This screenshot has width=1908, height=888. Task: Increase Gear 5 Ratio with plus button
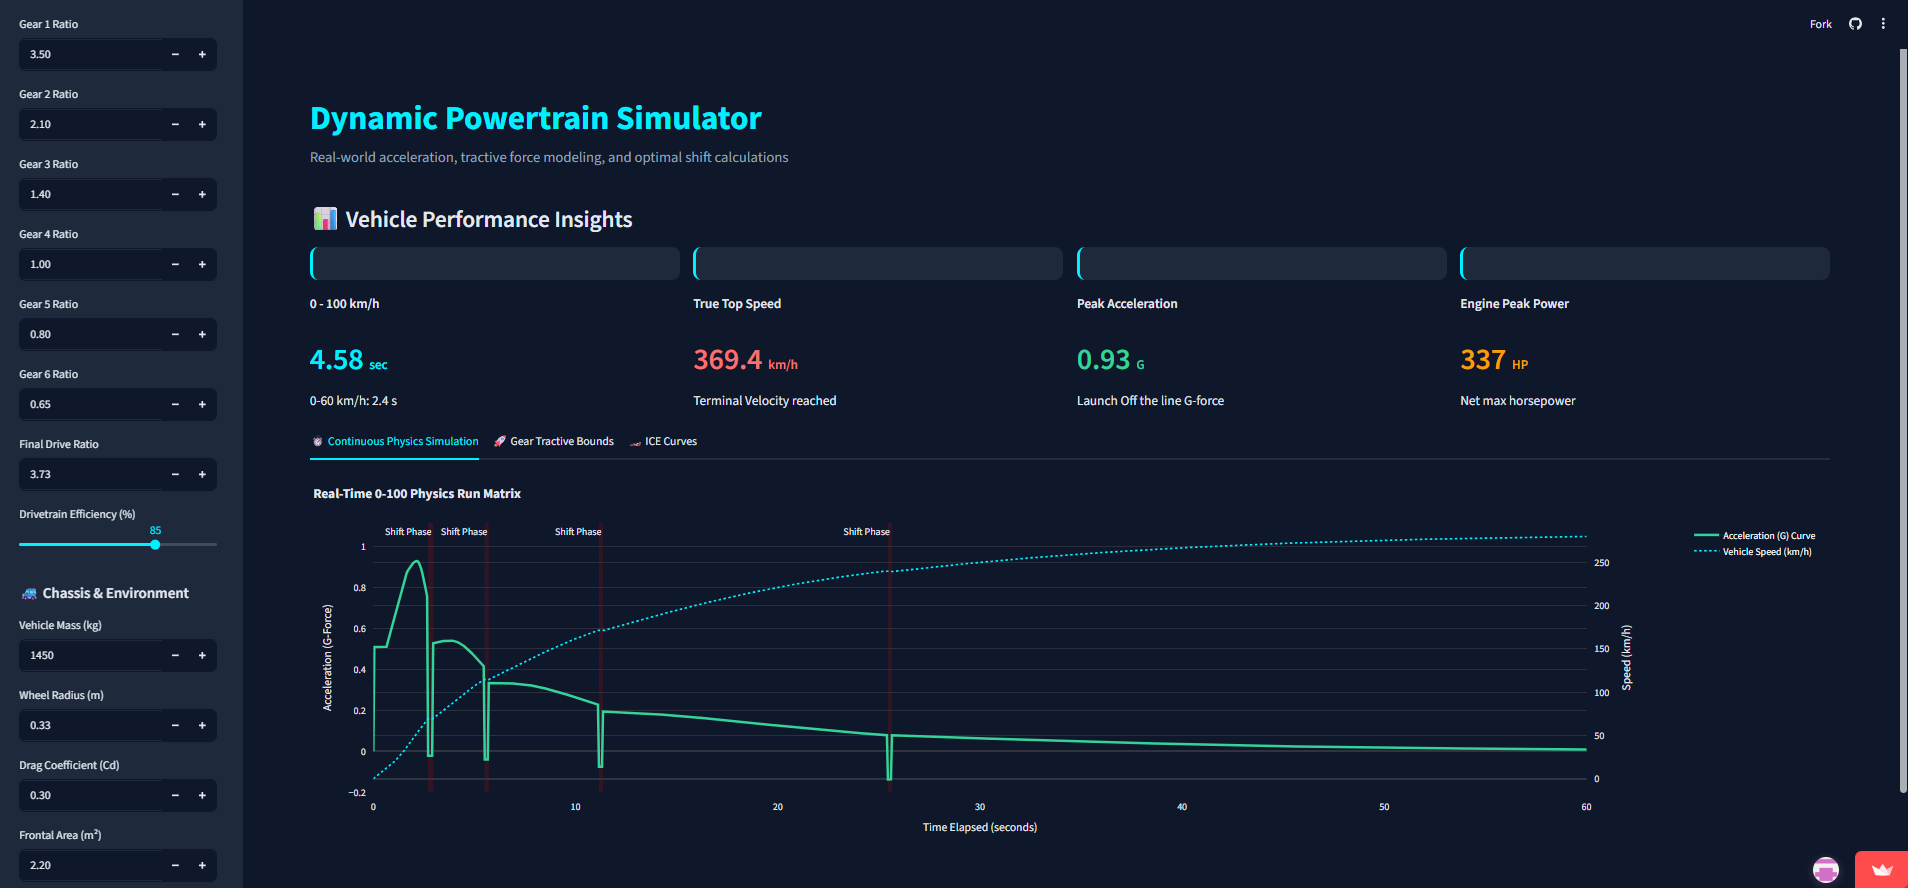click(202, 334)
